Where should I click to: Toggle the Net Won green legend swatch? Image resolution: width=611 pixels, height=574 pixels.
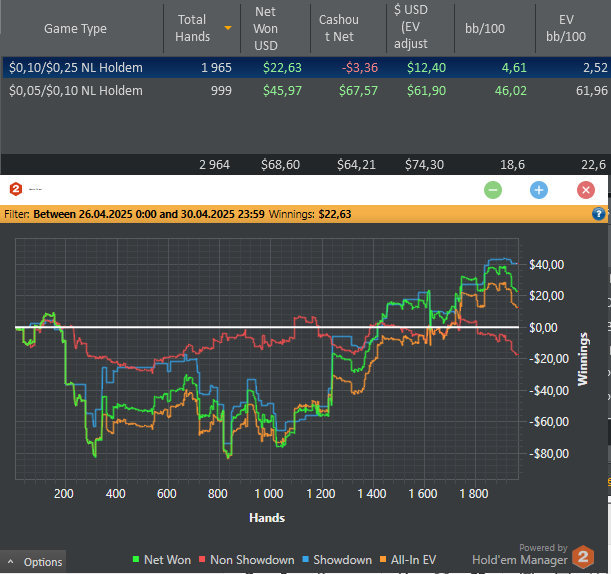coord(136,560)
